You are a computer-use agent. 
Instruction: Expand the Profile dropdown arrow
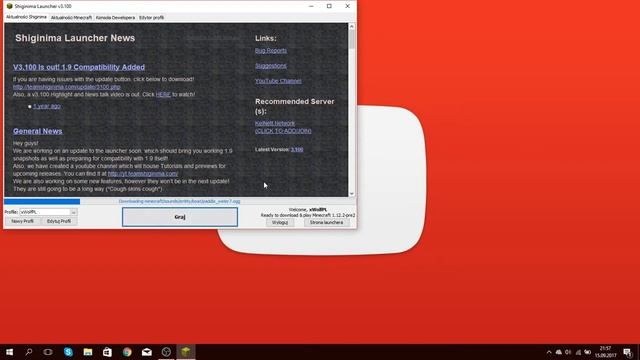click(73, 212)
